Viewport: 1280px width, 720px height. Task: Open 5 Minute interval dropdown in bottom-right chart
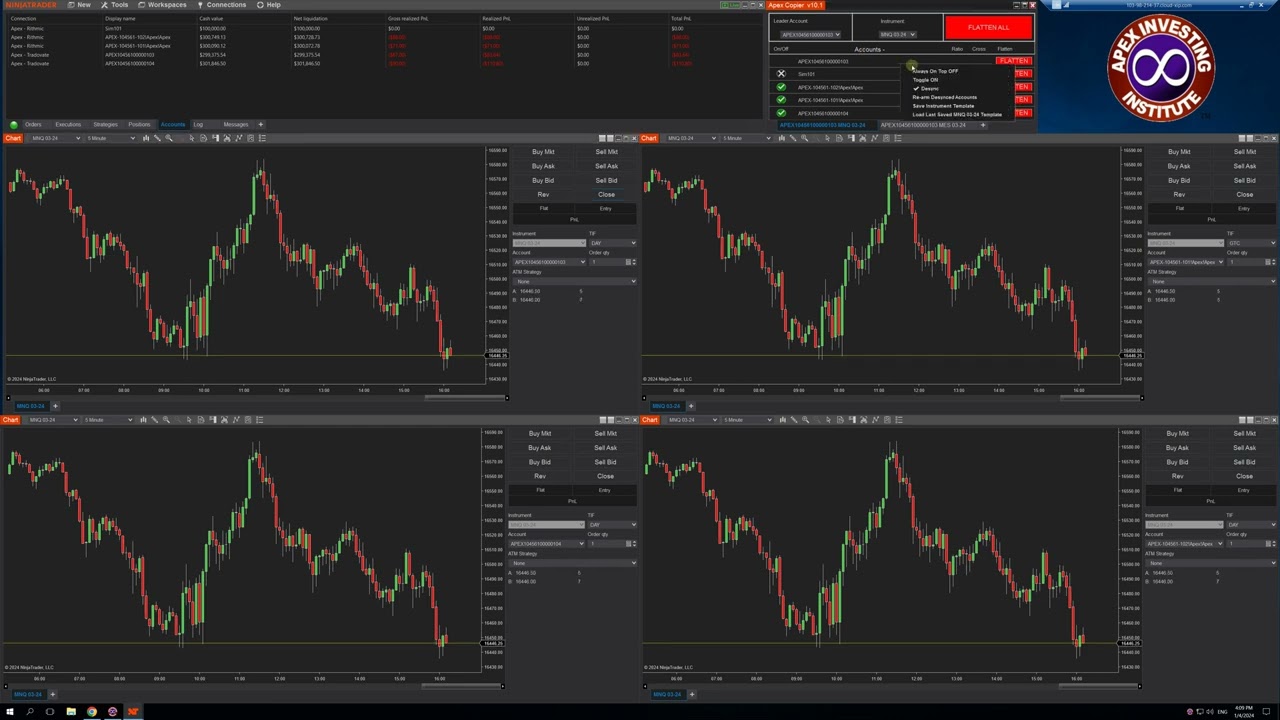pyautogui.click(x=746, y=420)
